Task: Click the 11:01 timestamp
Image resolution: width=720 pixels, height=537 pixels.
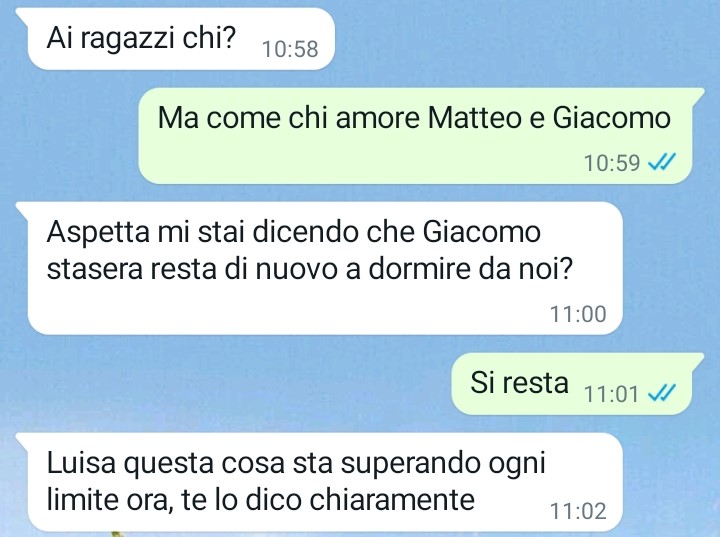Action: [611, 394]
